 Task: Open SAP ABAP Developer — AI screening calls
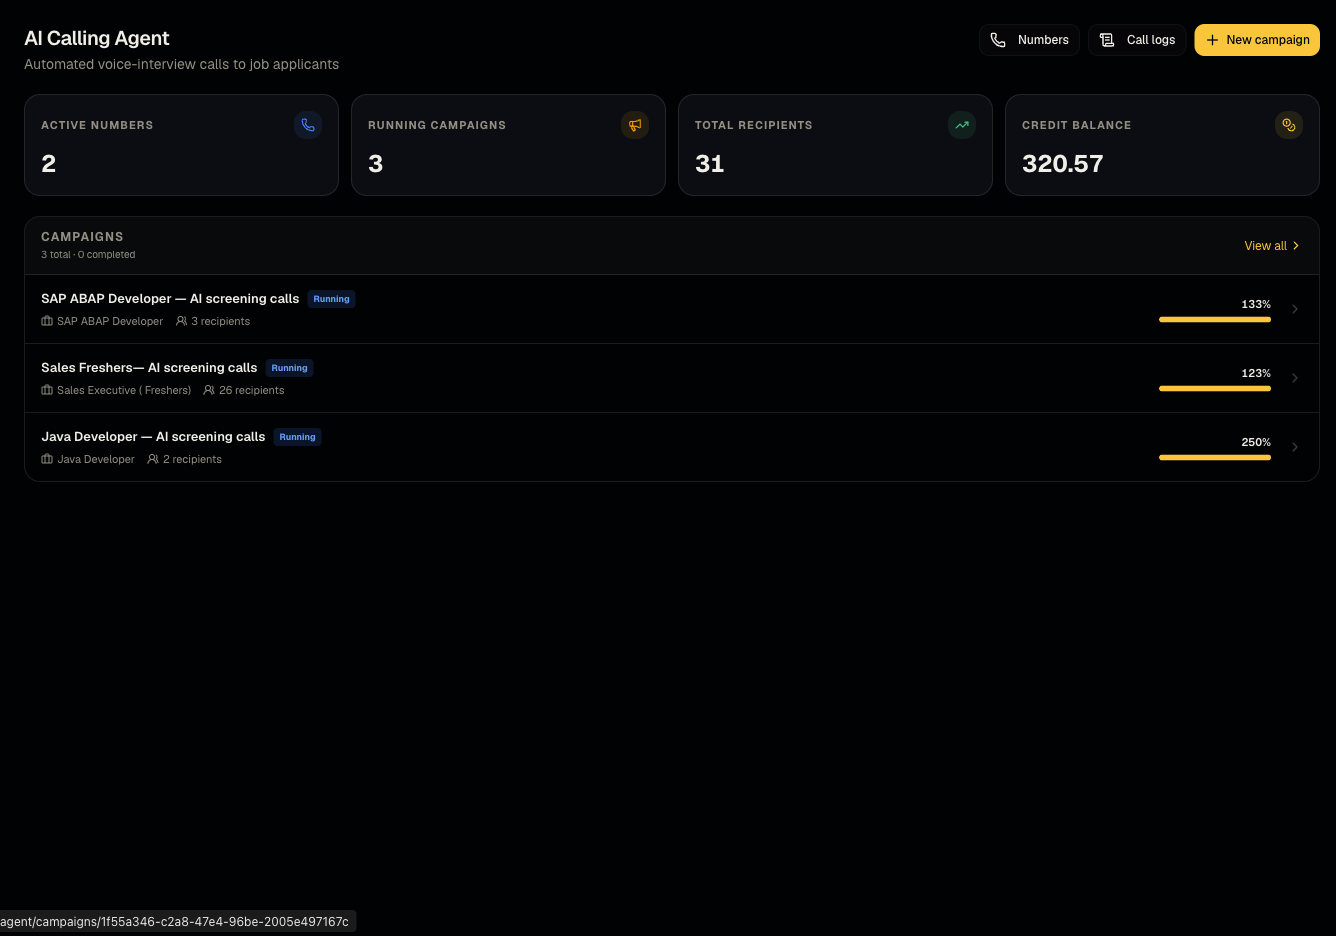(170, 299)
